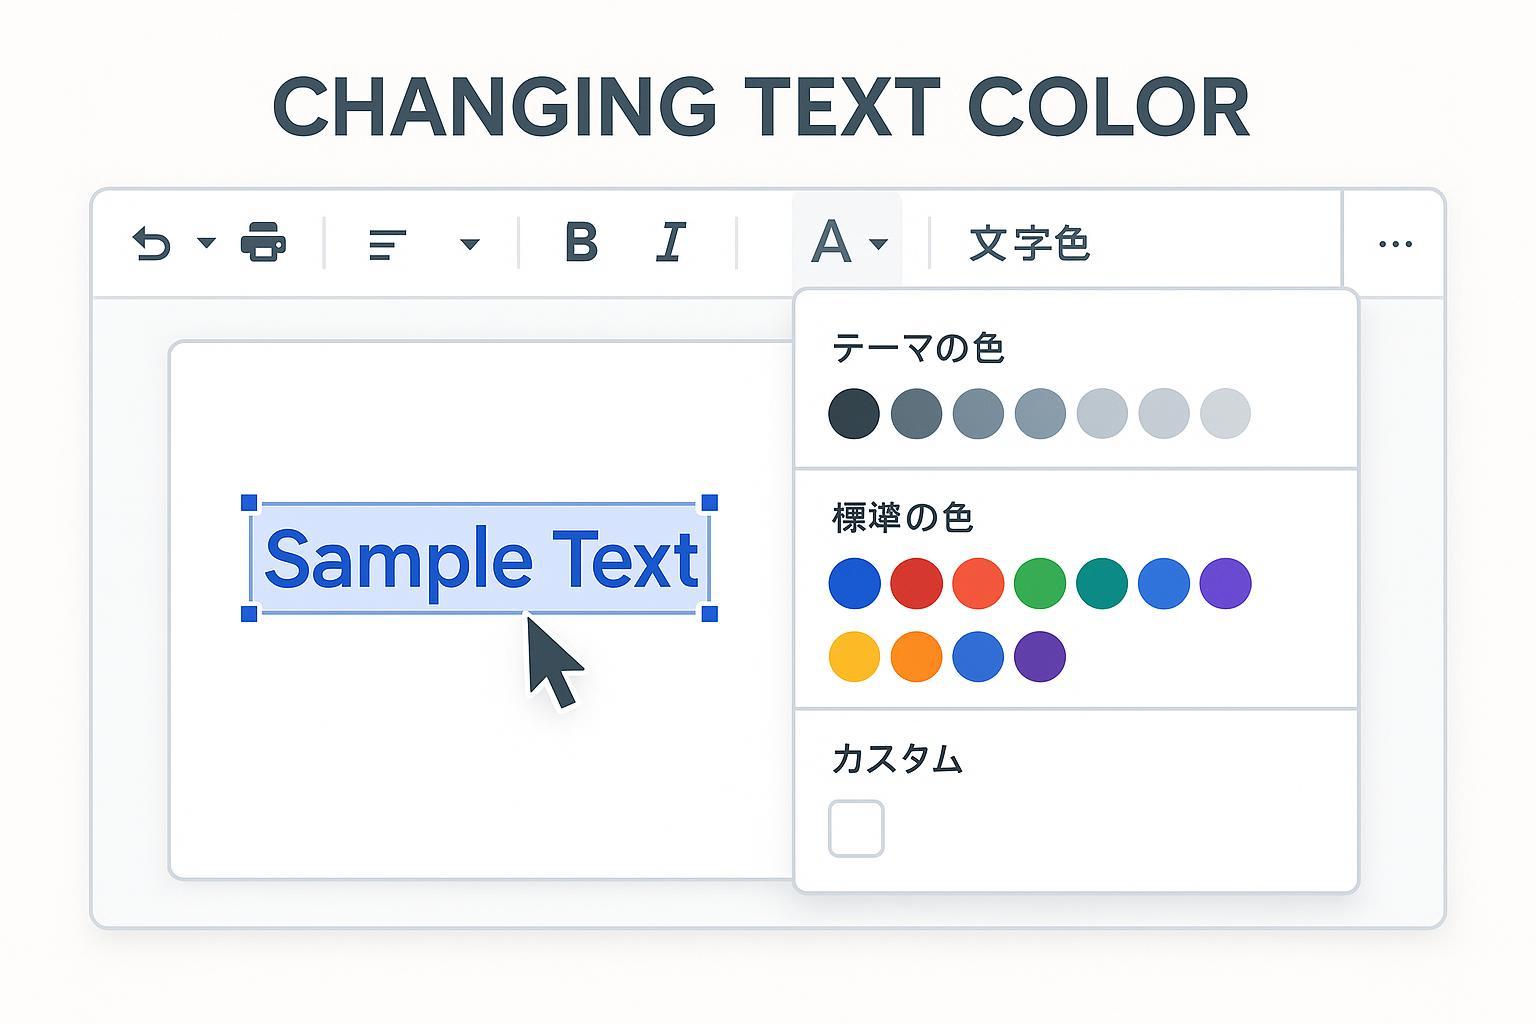Choose the green standard color swatch
This screenshot has width=1536, height=1024.
[1040, 584]
